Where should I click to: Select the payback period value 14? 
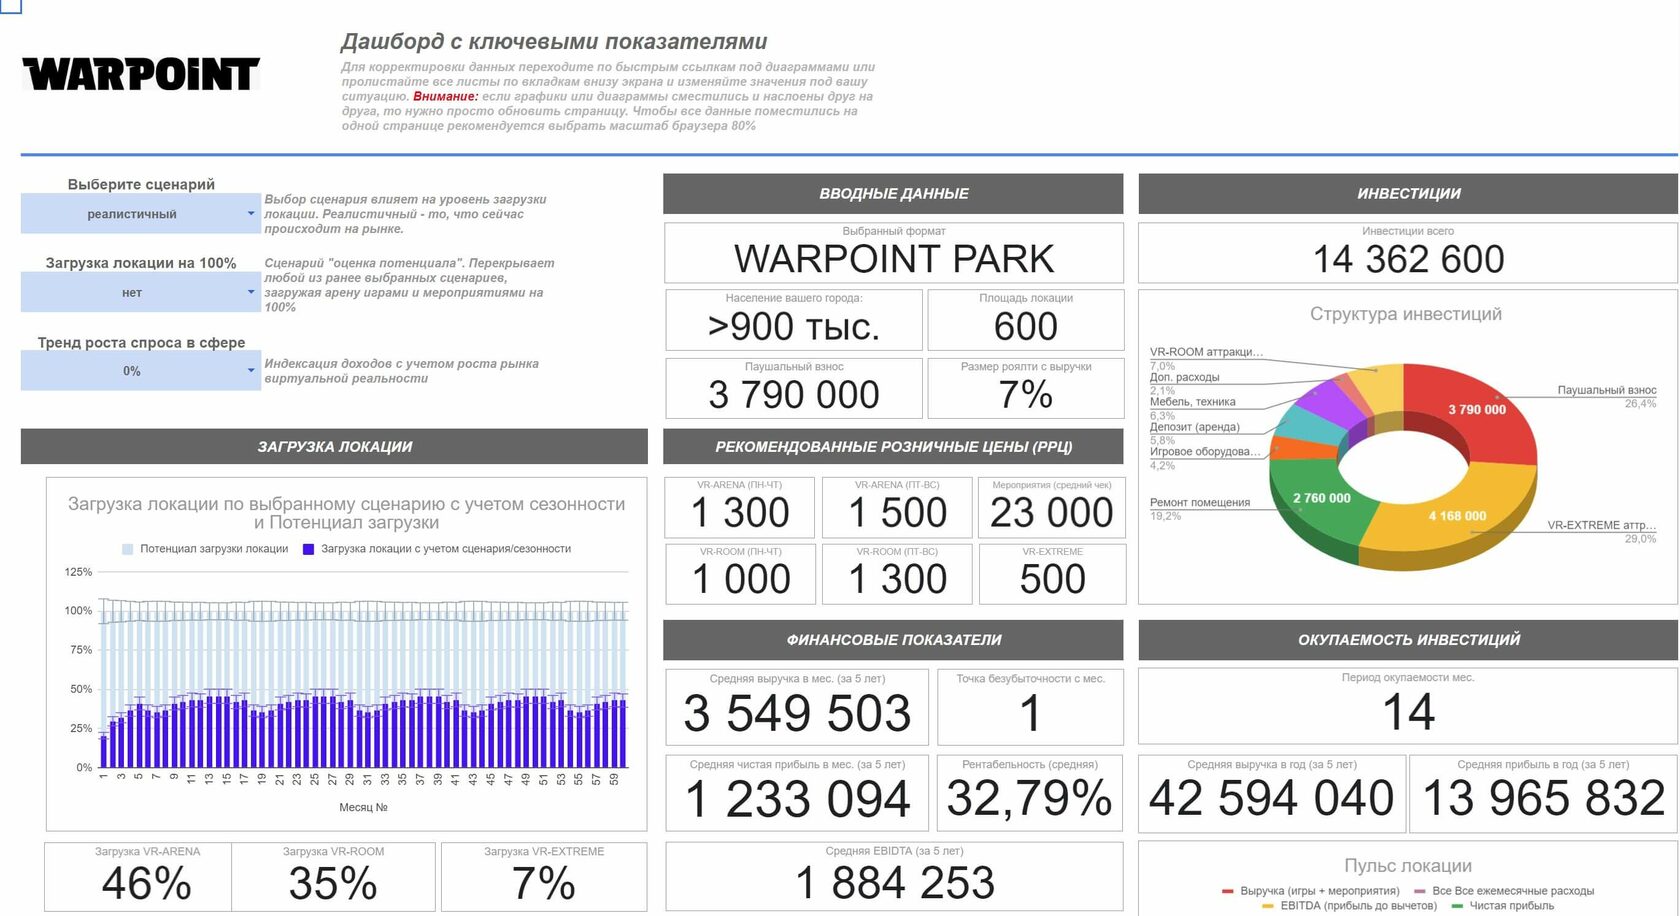[1408, 713]
